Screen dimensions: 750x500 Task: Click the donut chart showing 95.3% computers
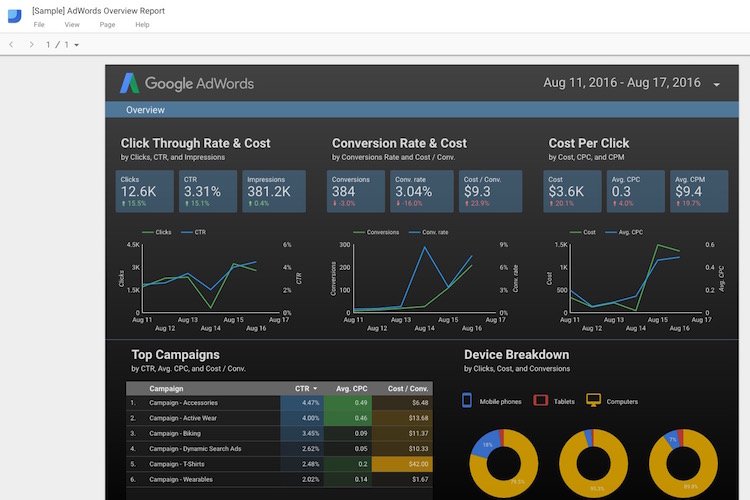click(594, 464)
